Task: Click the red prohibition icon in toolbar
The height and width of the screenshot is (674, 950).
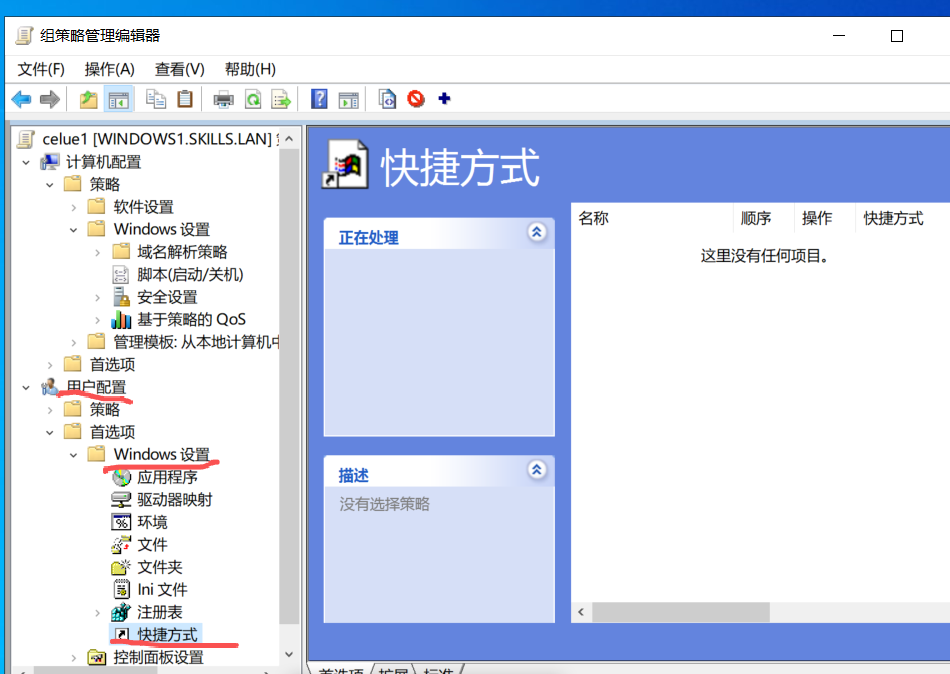Action: click(415, 99)
